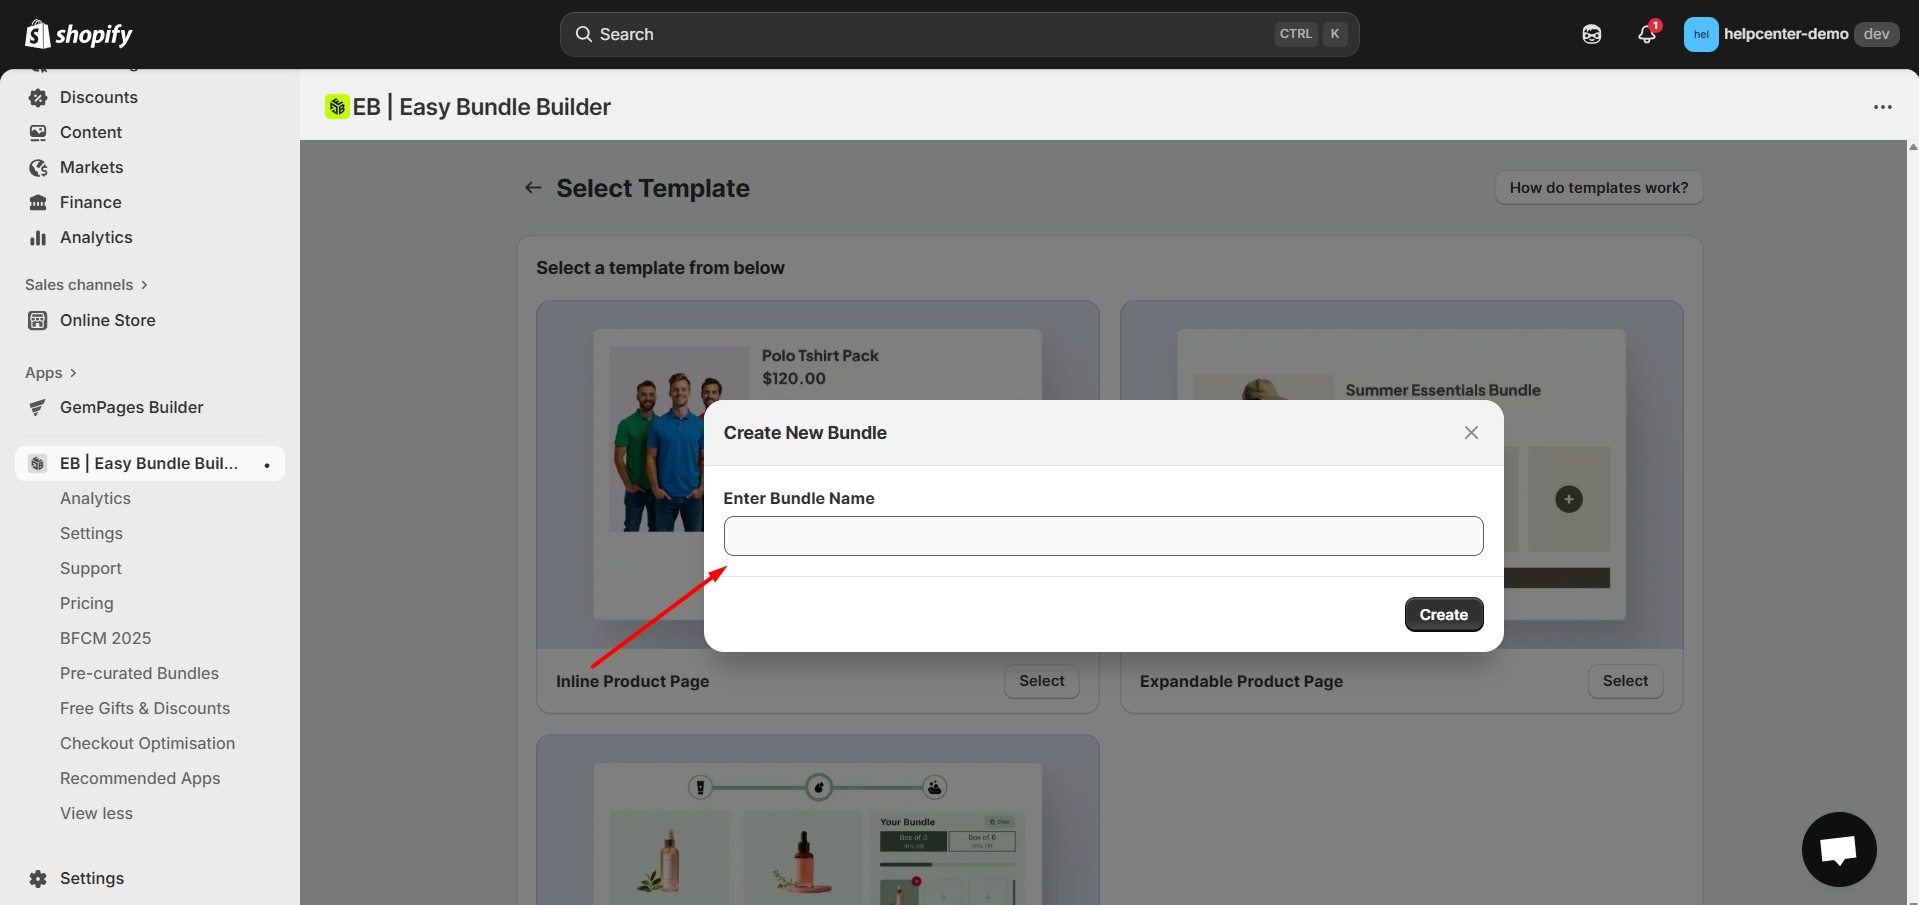The image size is (1919, 905).
Task: Click the Create button
Action: tap(1444, 615)
